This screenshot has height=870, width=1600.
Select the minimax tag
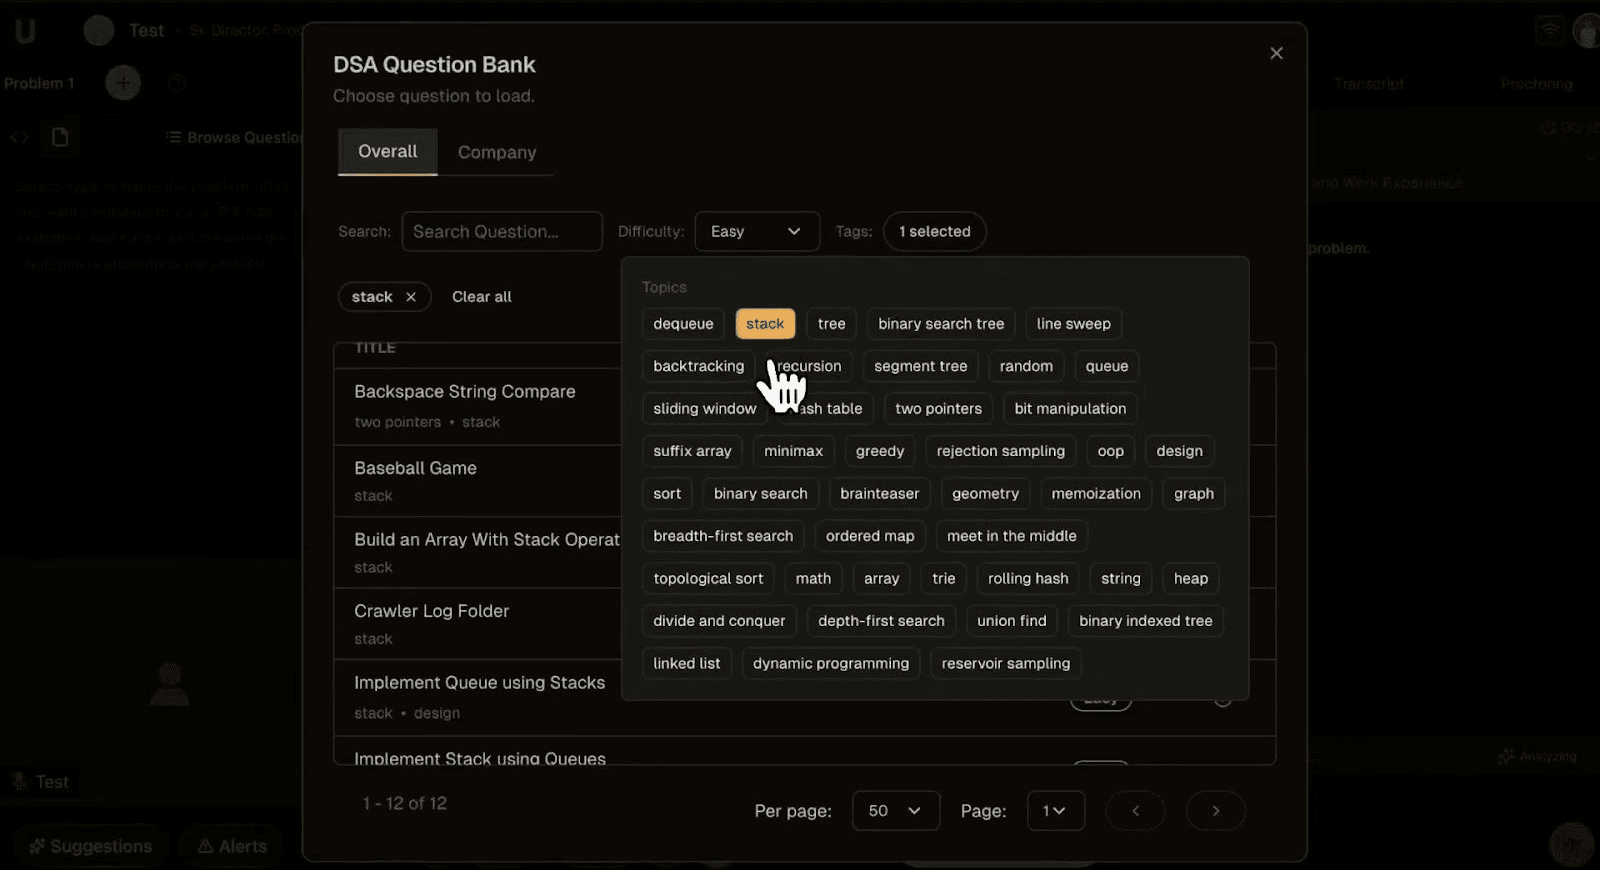pos(793,451)
